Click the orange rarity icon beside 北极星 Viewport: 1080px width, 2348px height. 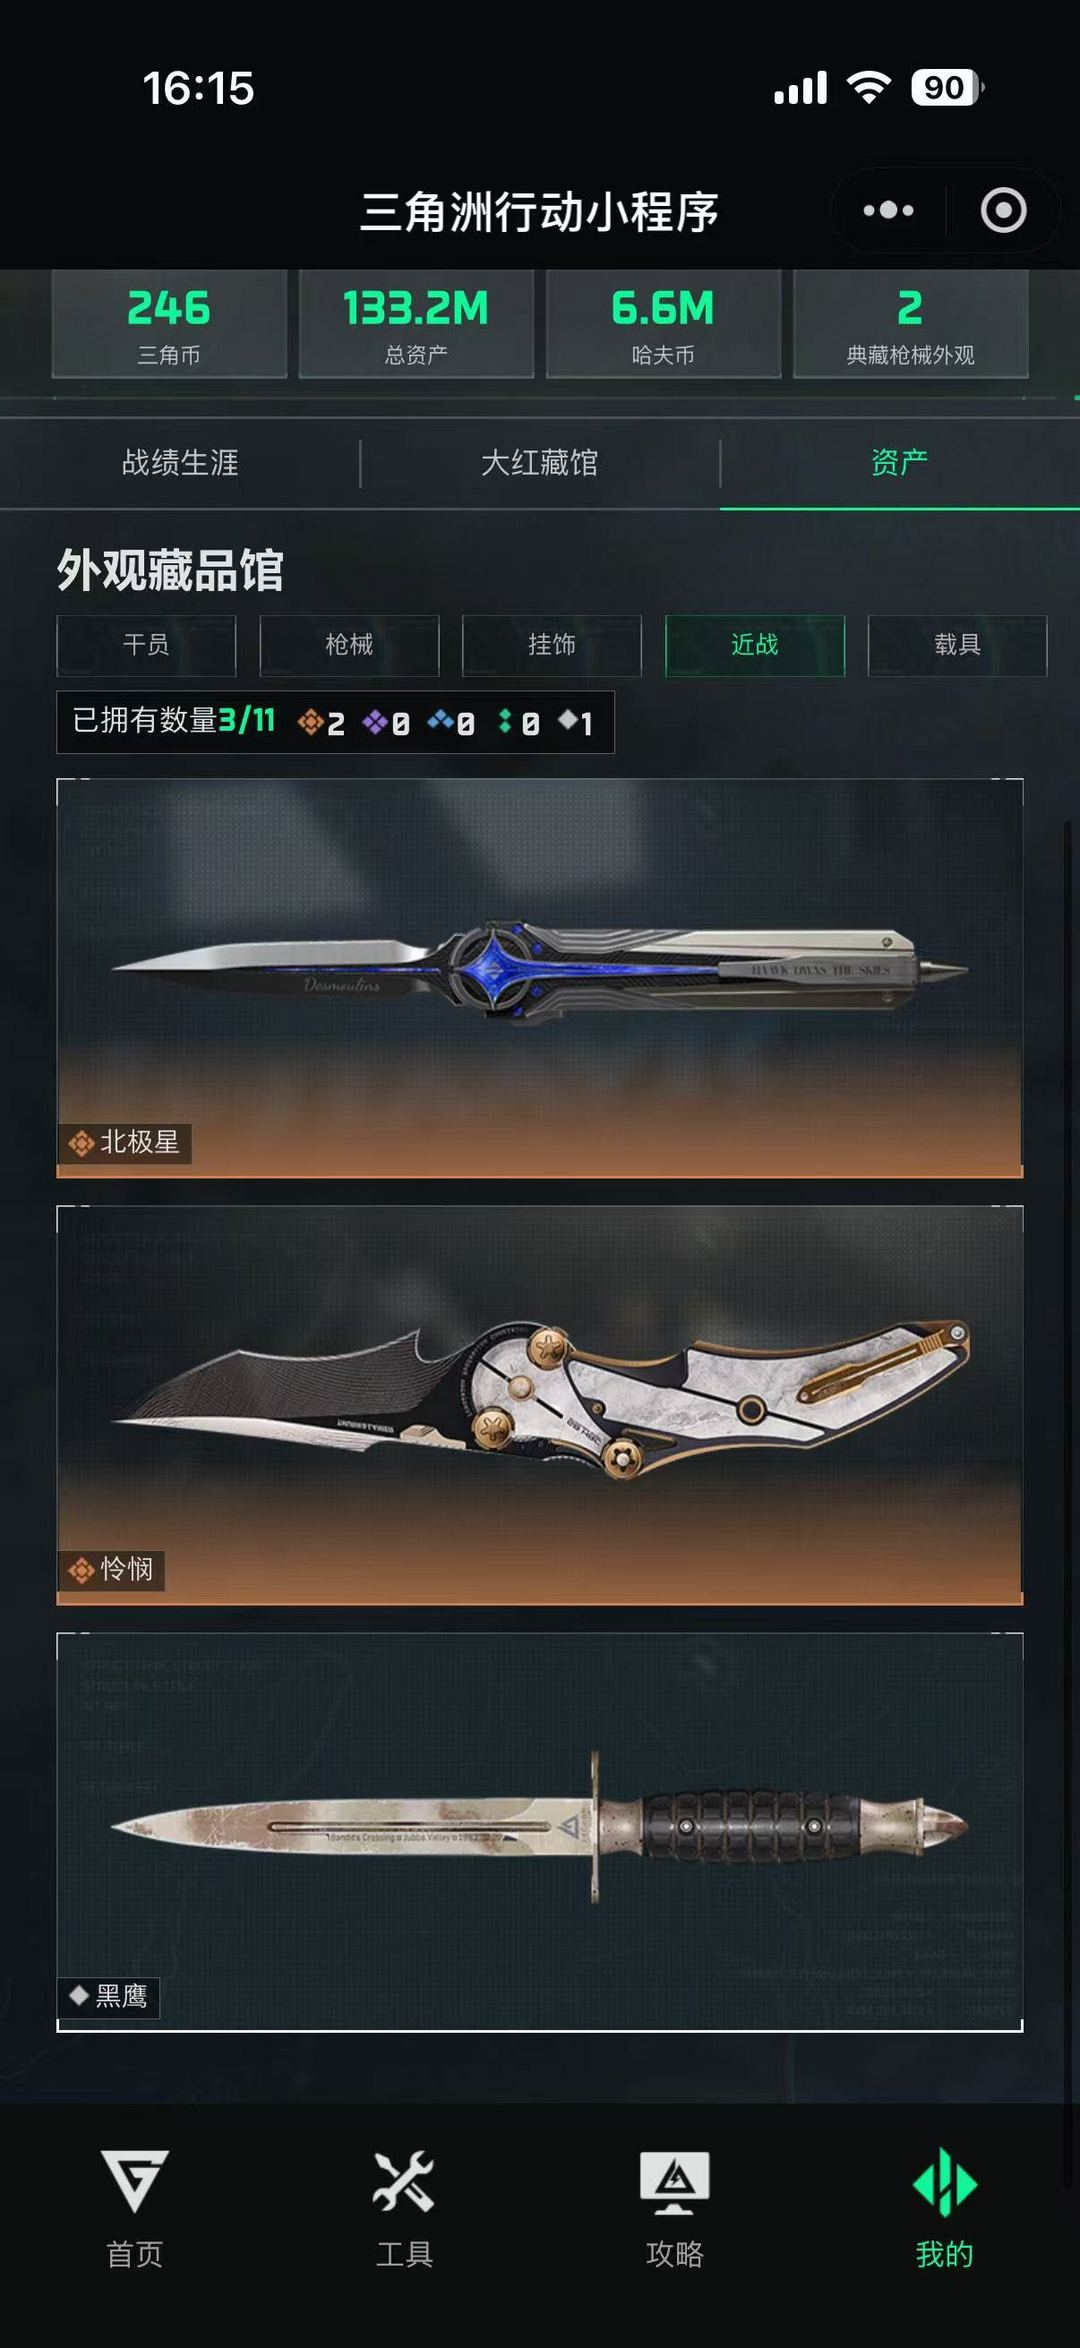click(x=81, y=1142)
